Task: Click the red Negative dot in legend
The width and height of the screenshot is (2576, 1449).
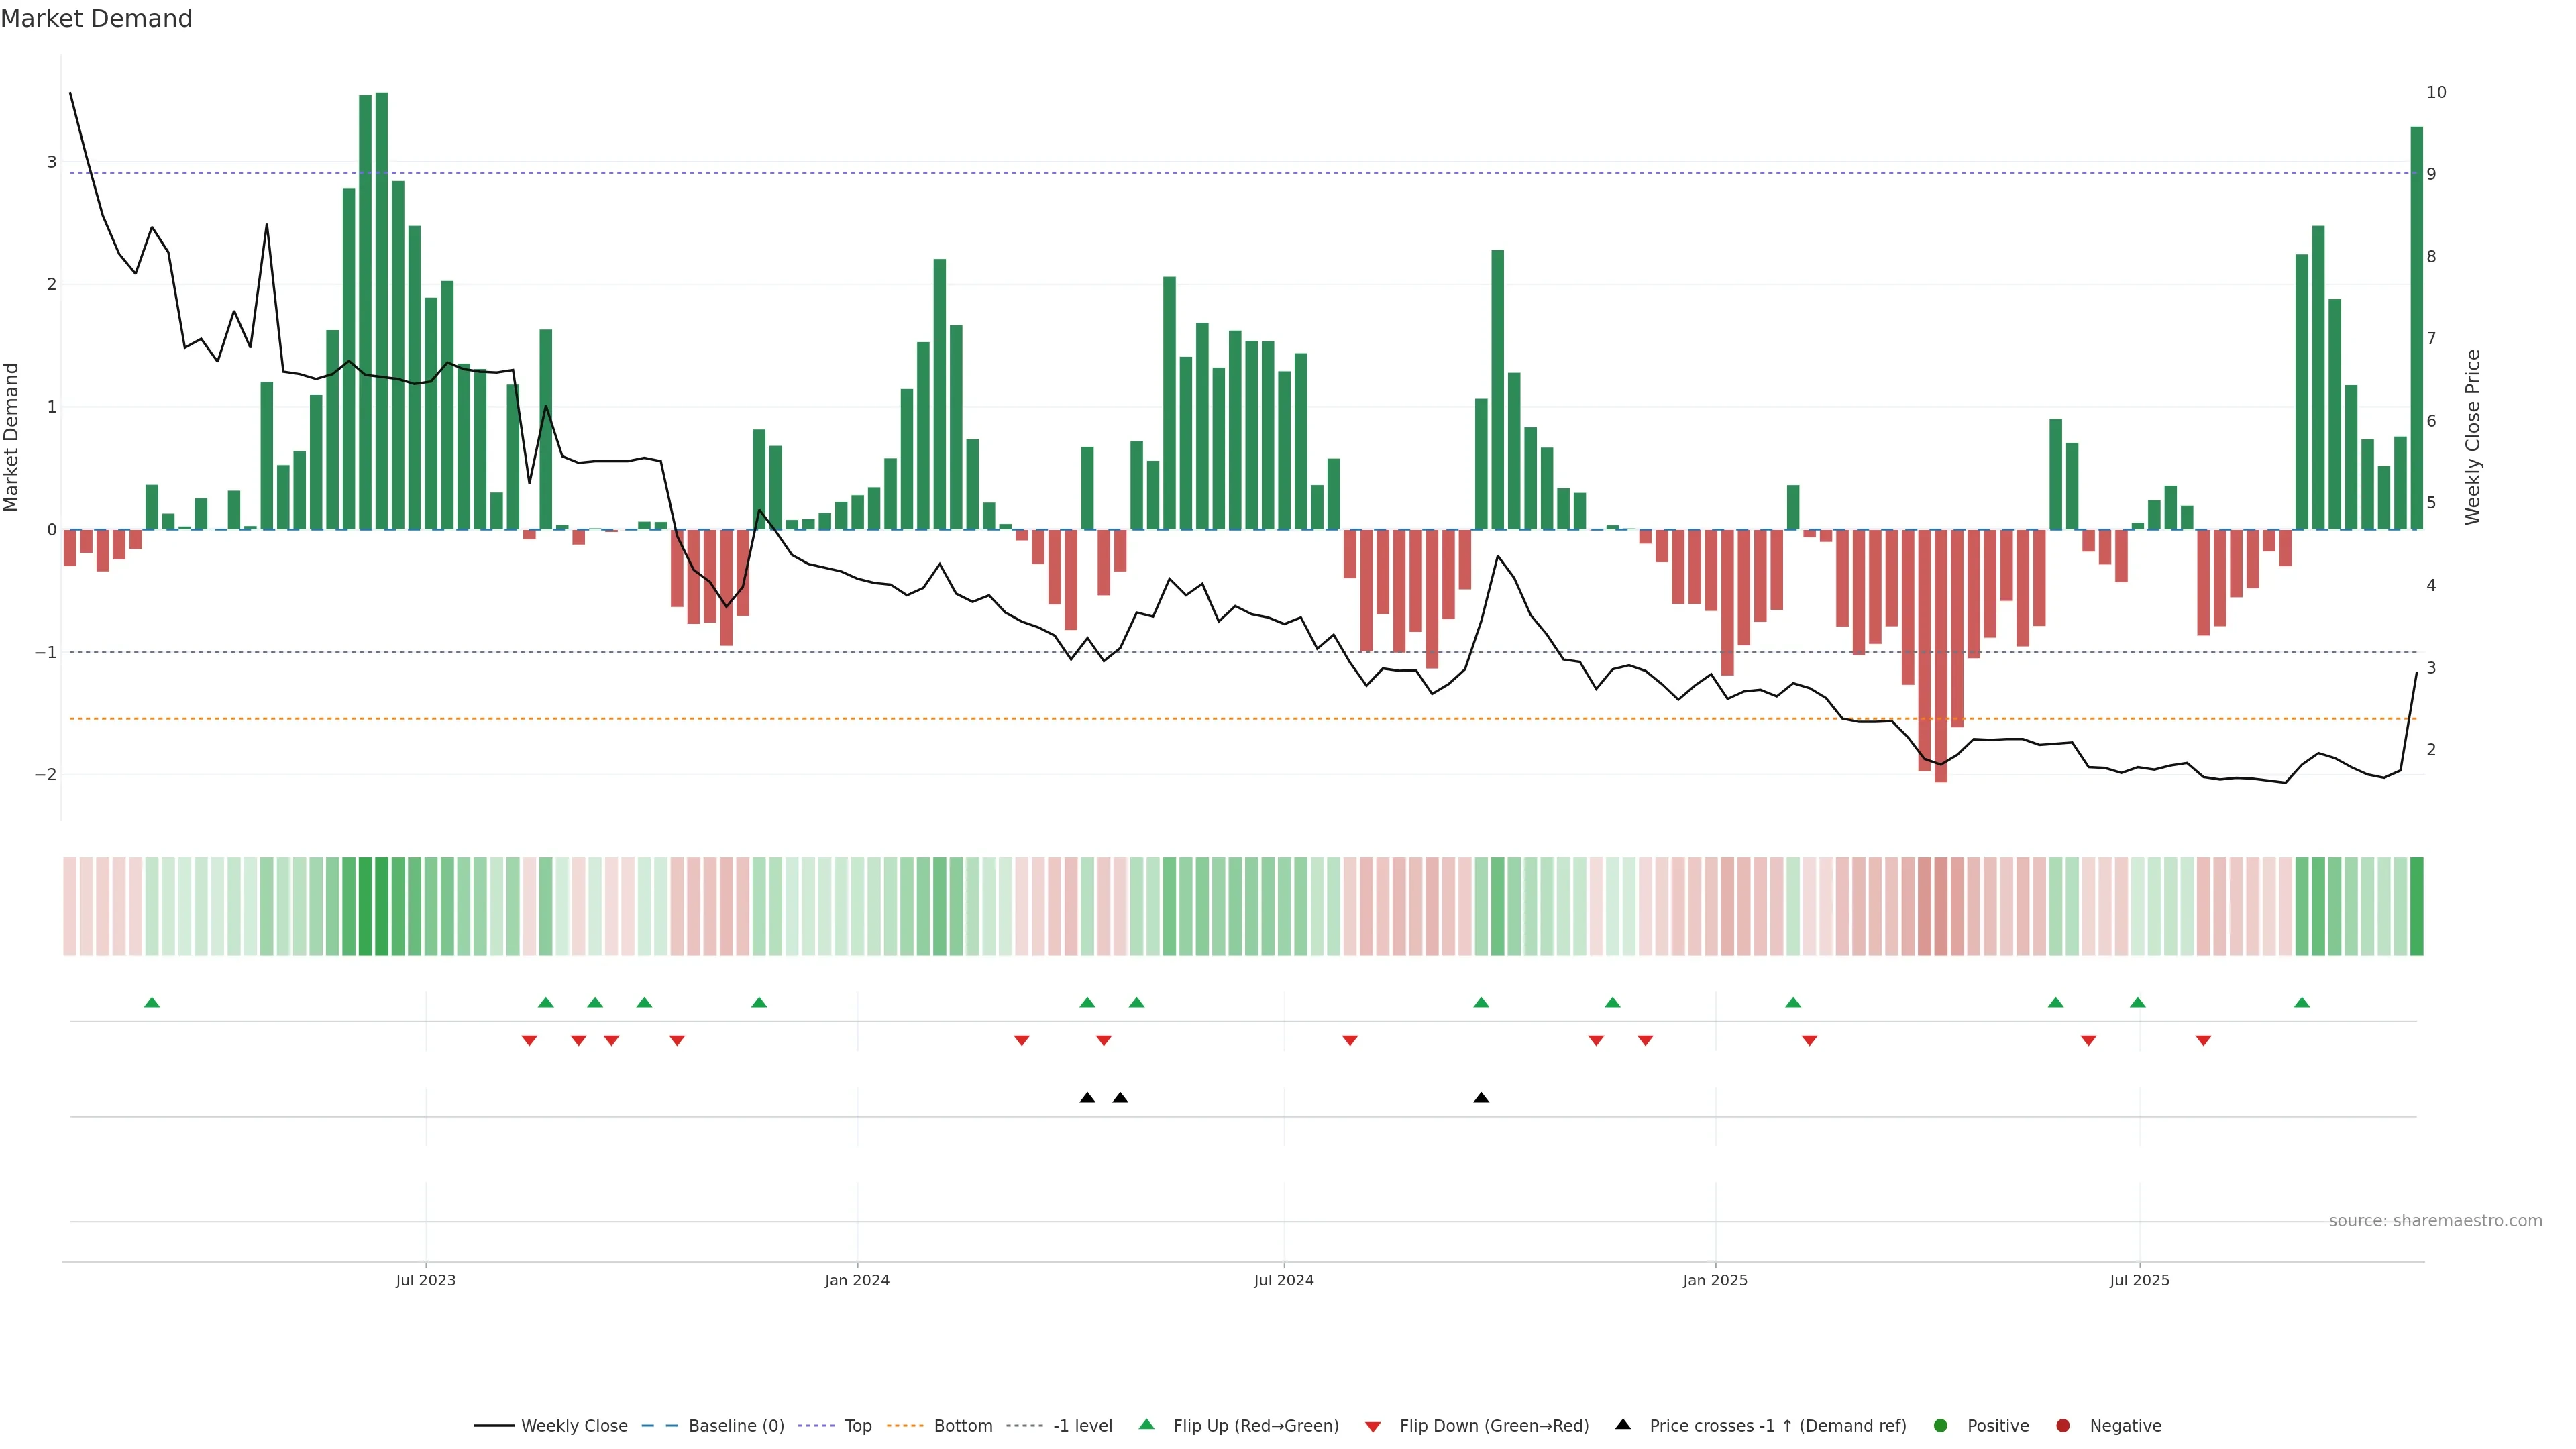Action: click(2063, 1426)
